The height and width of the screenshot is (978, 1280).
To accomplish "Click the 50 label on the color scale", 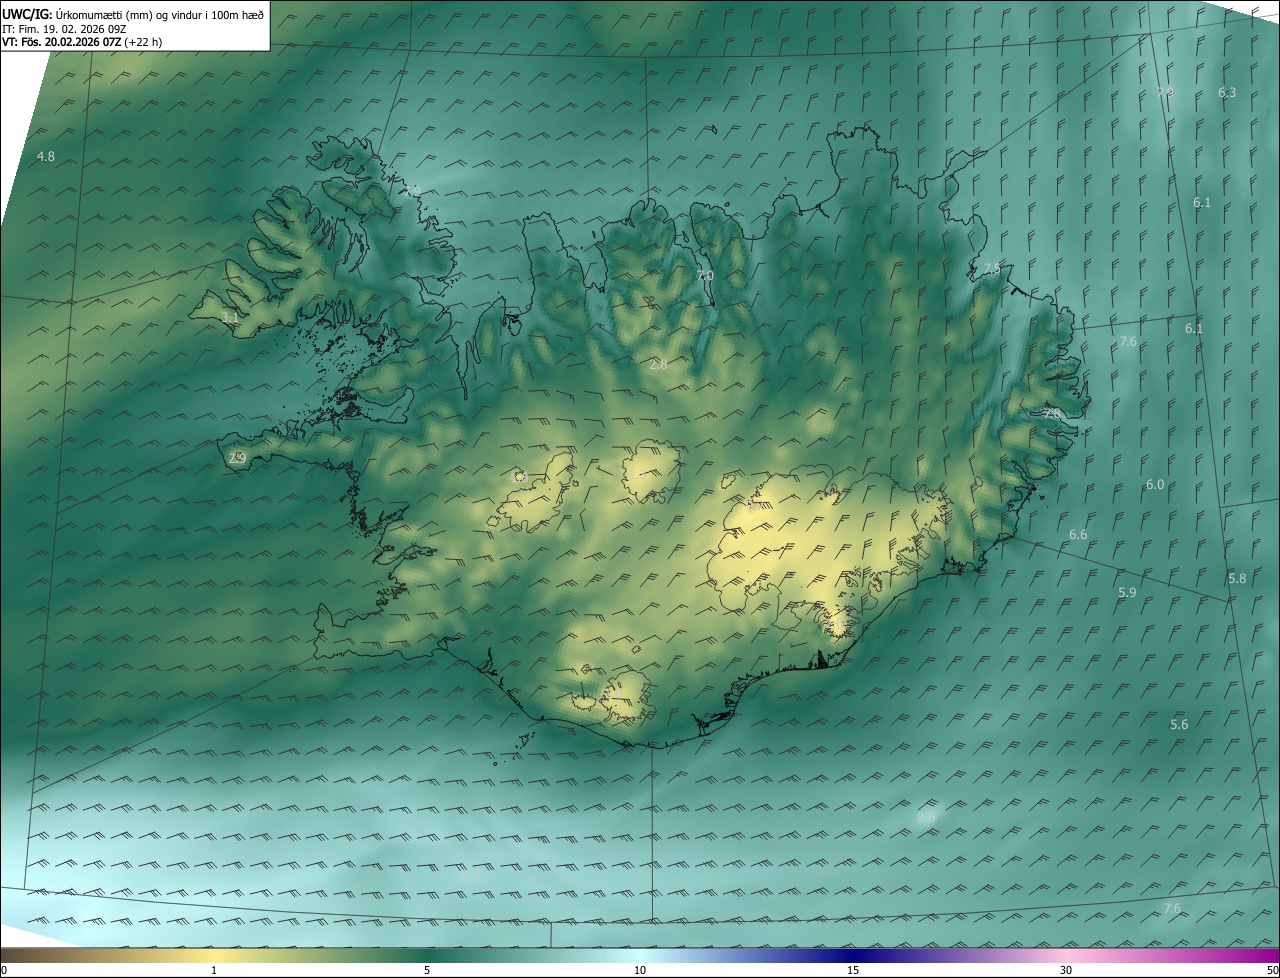I will (1272, 970).
